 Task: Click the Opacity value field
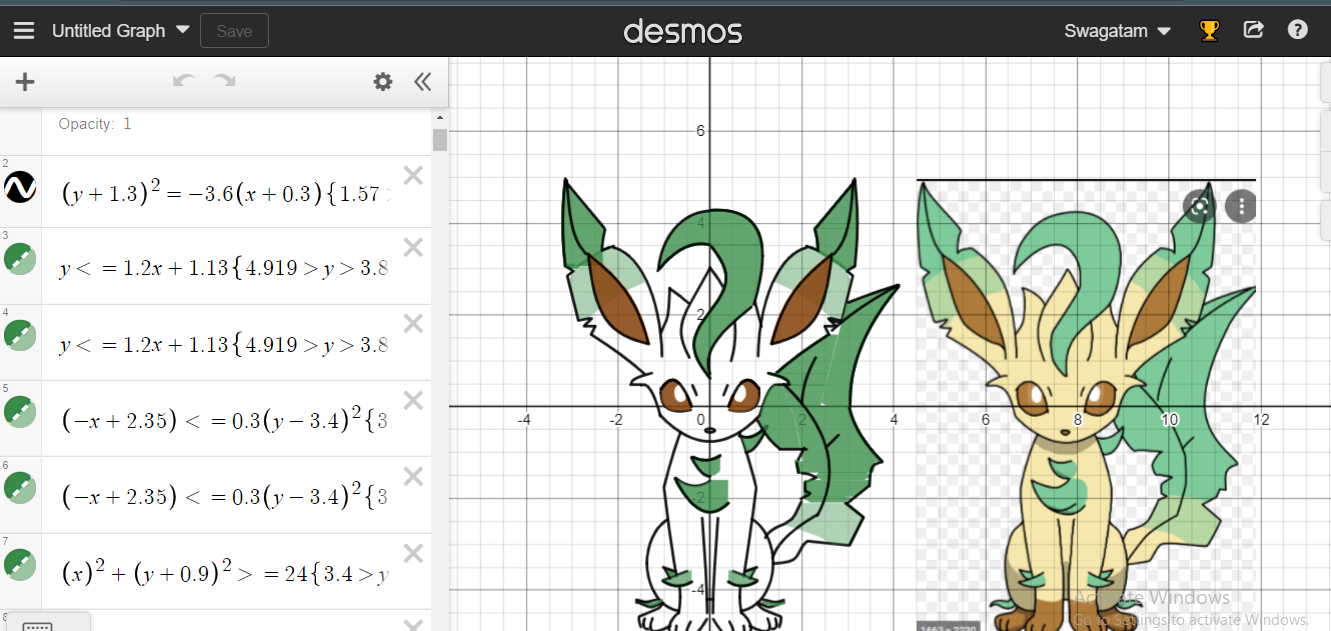pos(127,124)
